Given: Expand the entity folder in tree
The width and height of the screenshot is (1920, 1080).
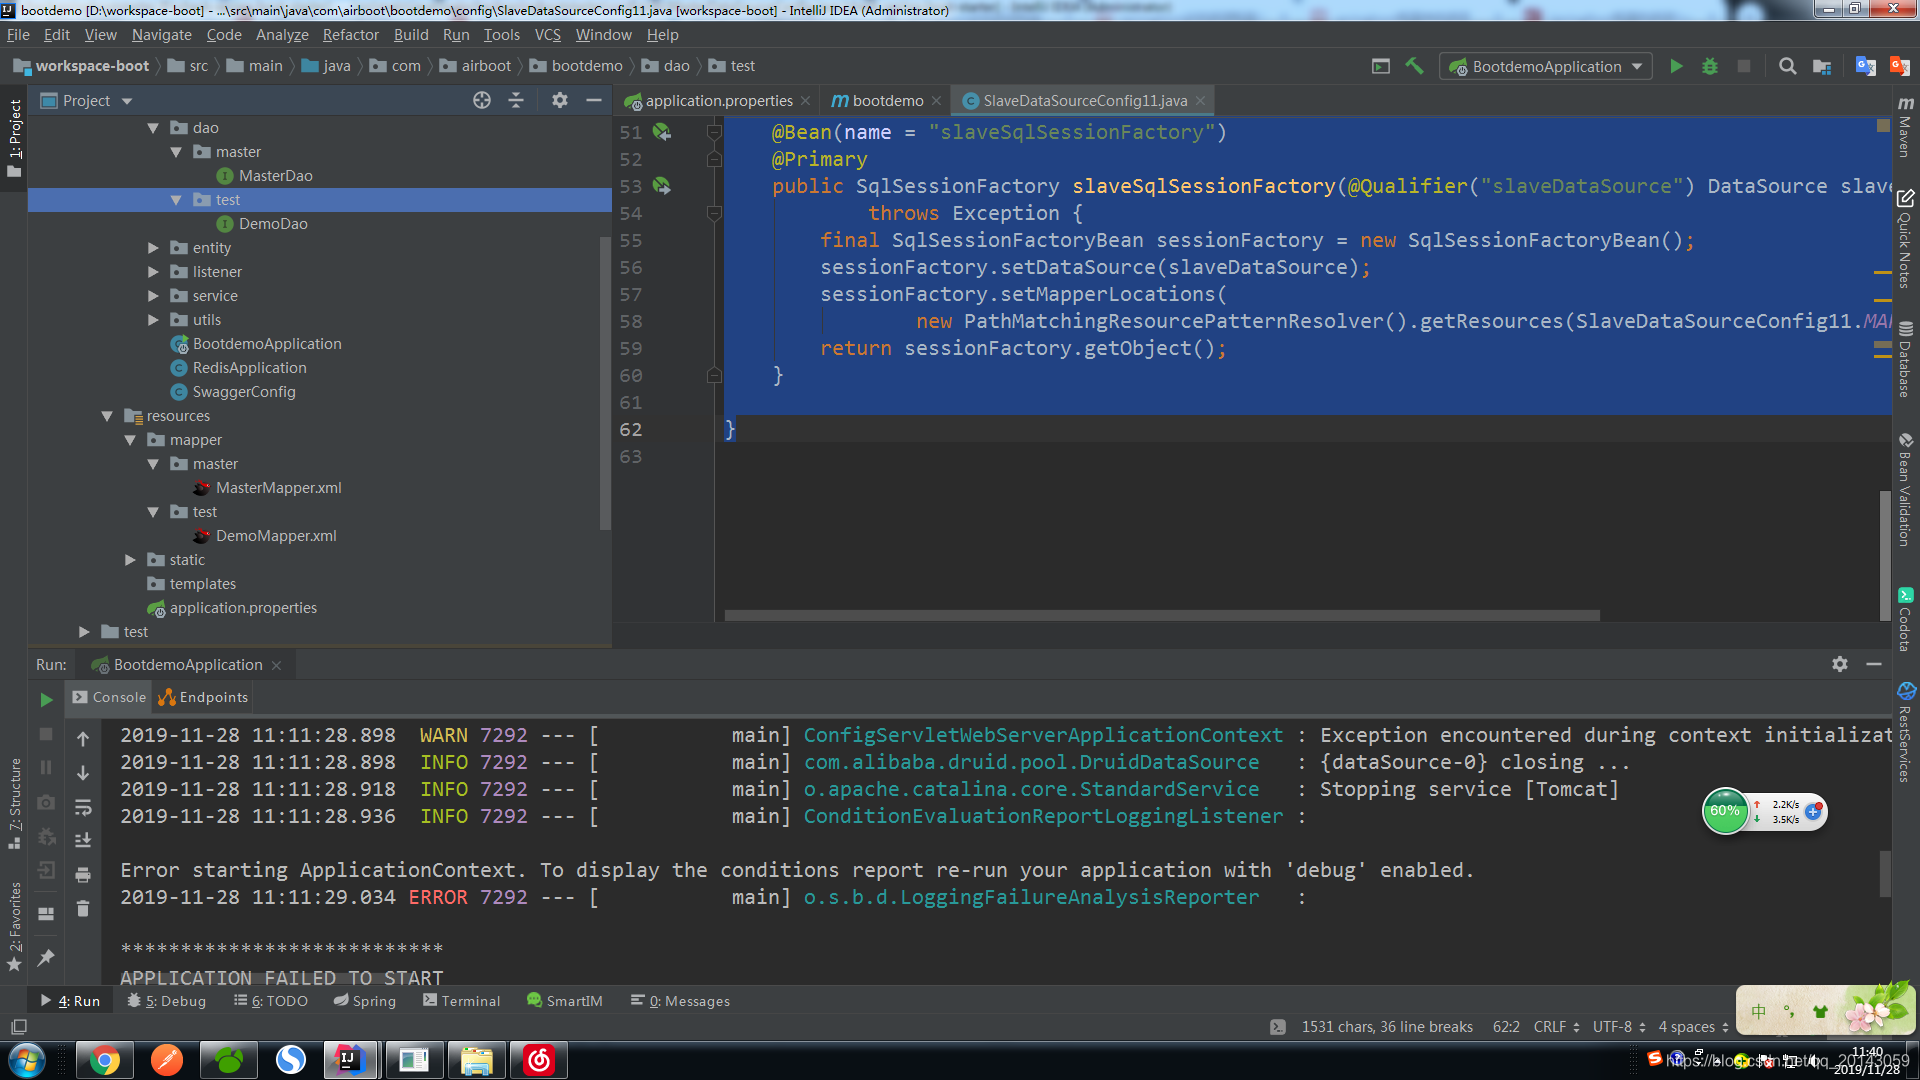Looking at the screenshot, I should coord(153,248).
